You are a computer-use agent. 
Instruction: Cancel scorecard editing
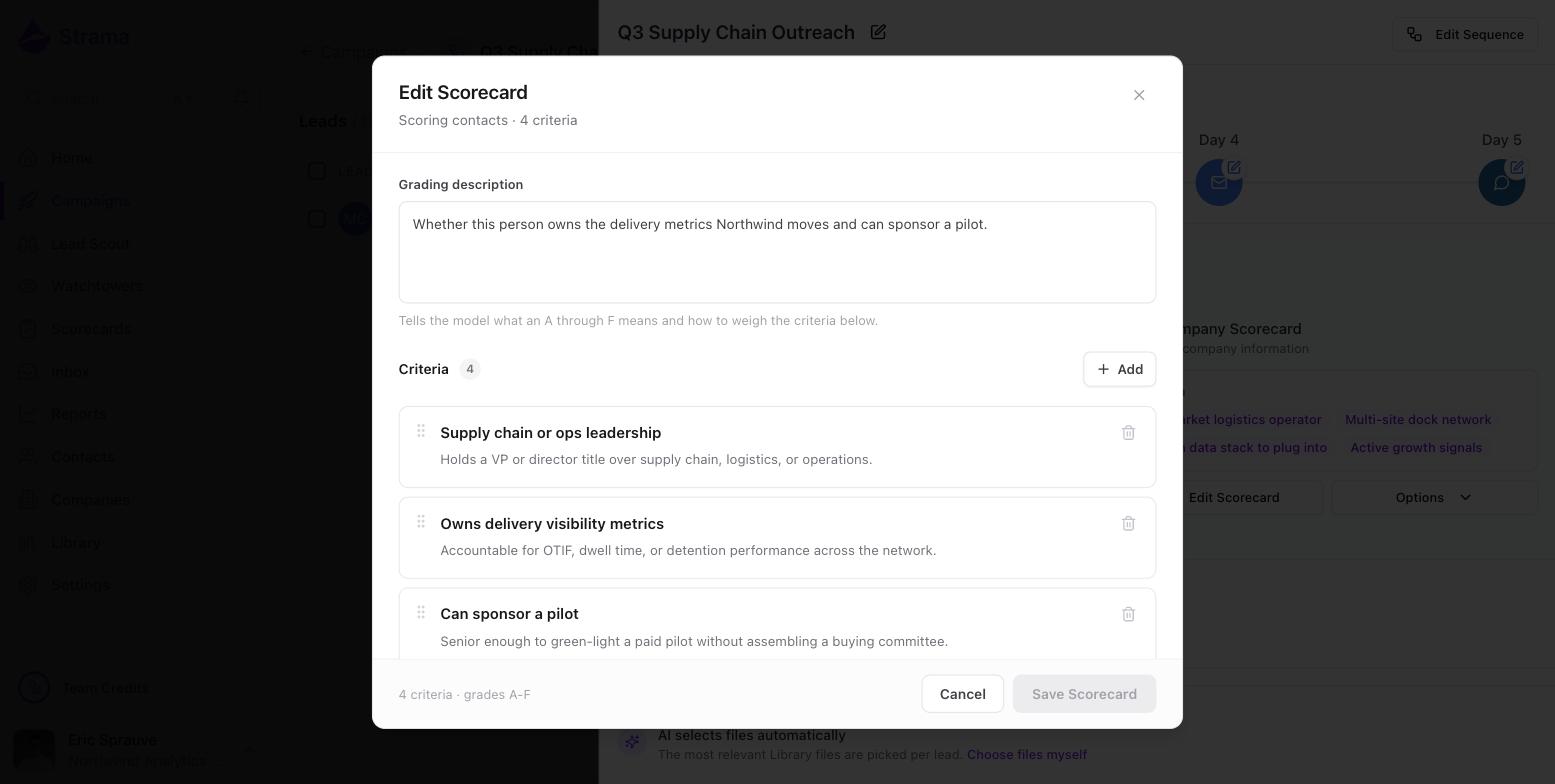[963, 694]
